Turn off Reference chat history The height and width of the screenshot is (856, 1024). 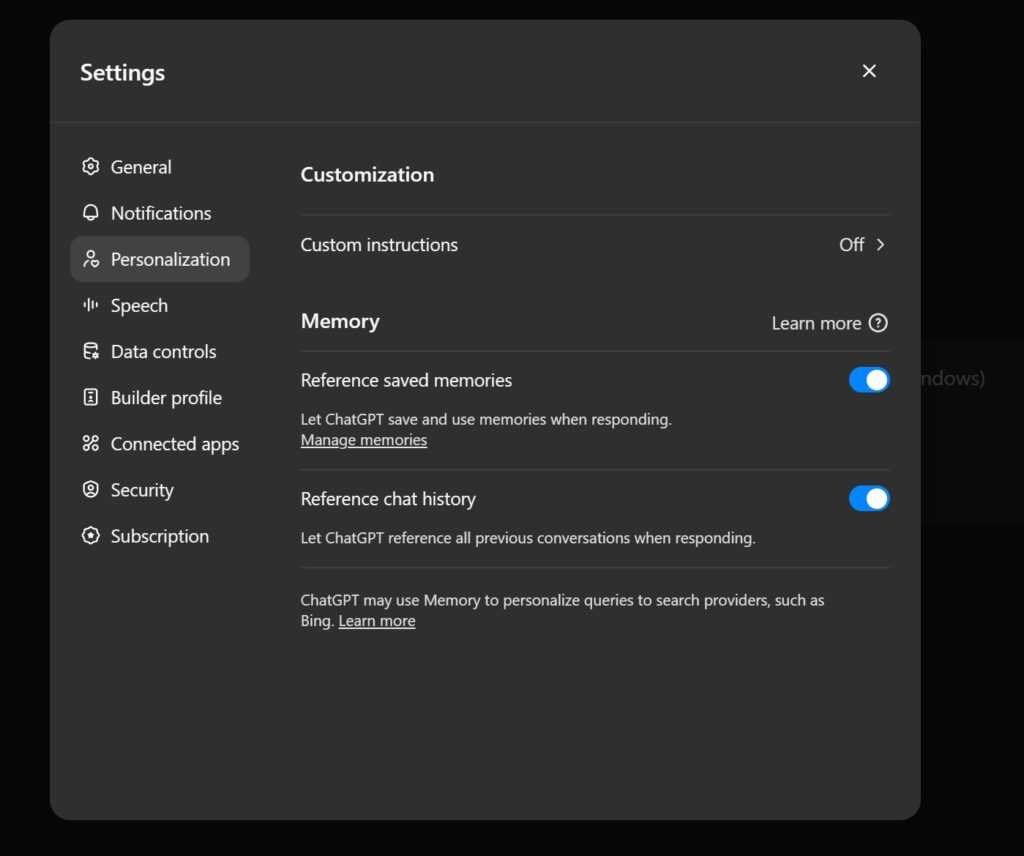(869, 498)
